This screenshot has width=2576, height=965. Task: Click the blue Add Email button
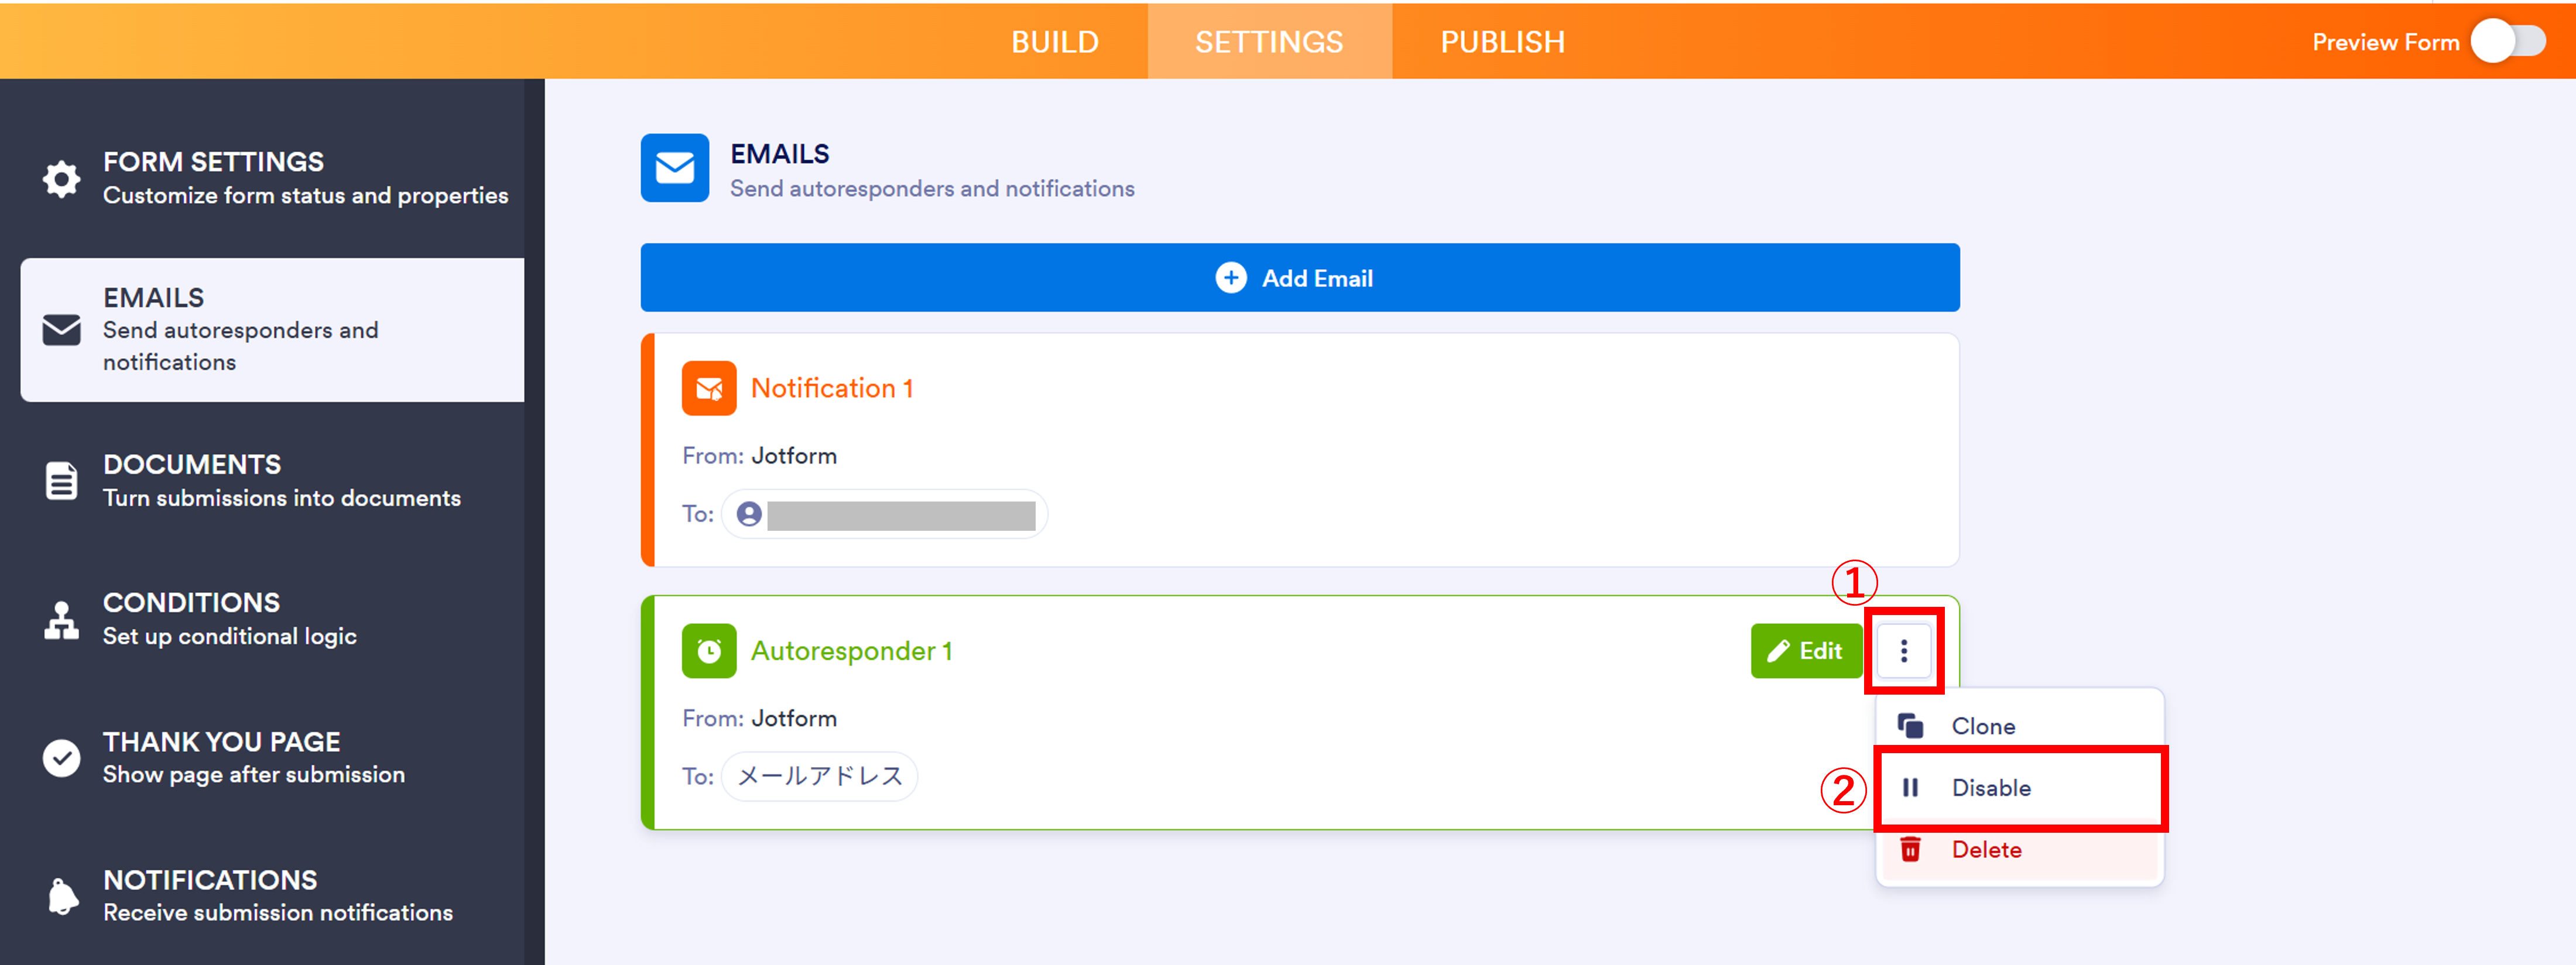(x=1299, y=278)
